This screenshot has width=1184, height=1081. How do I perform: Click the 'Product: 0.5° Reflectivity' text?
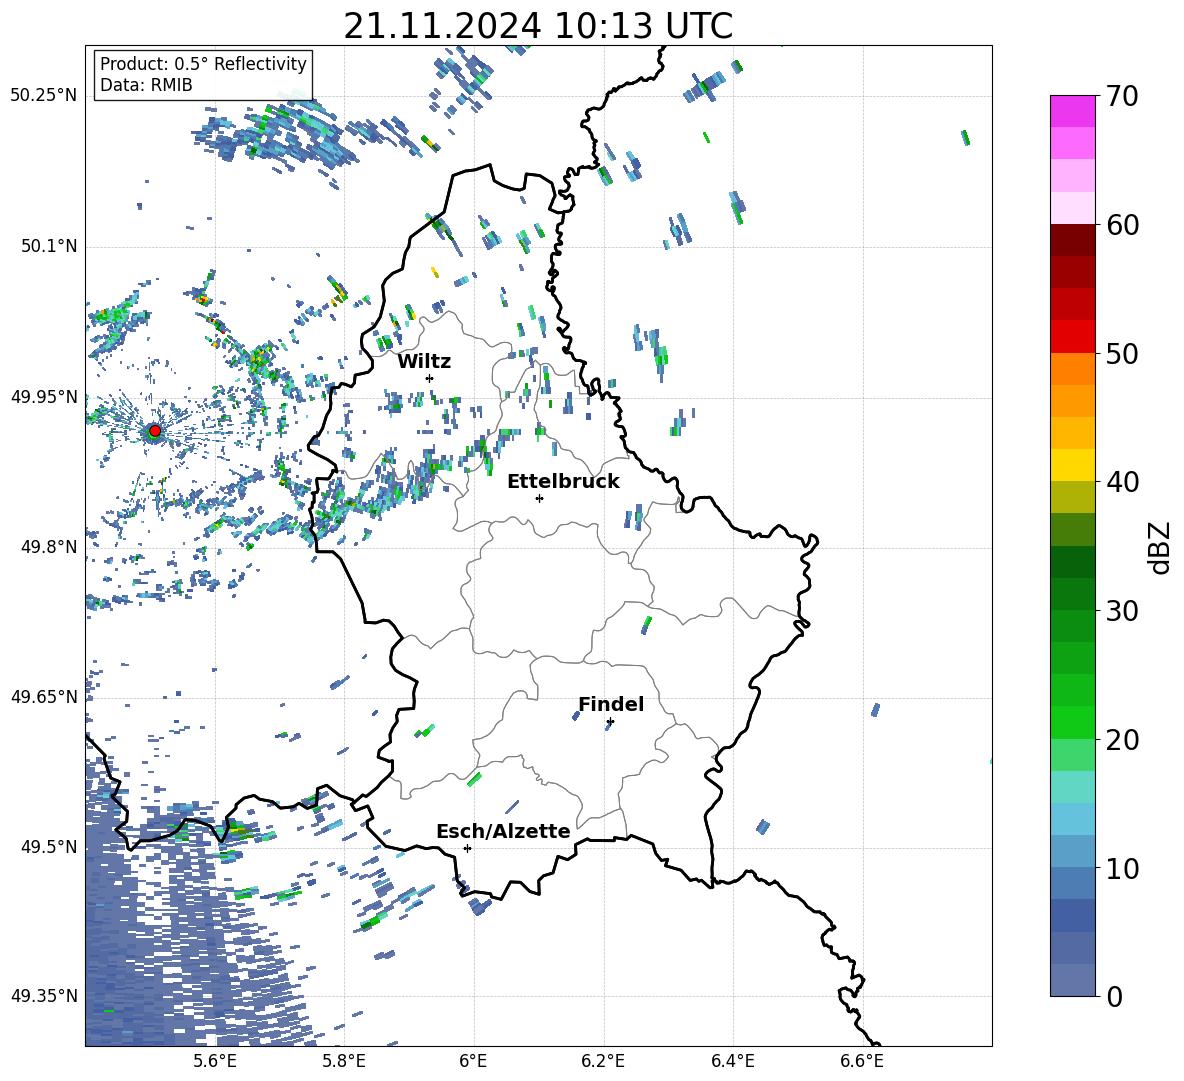(203, 63)
